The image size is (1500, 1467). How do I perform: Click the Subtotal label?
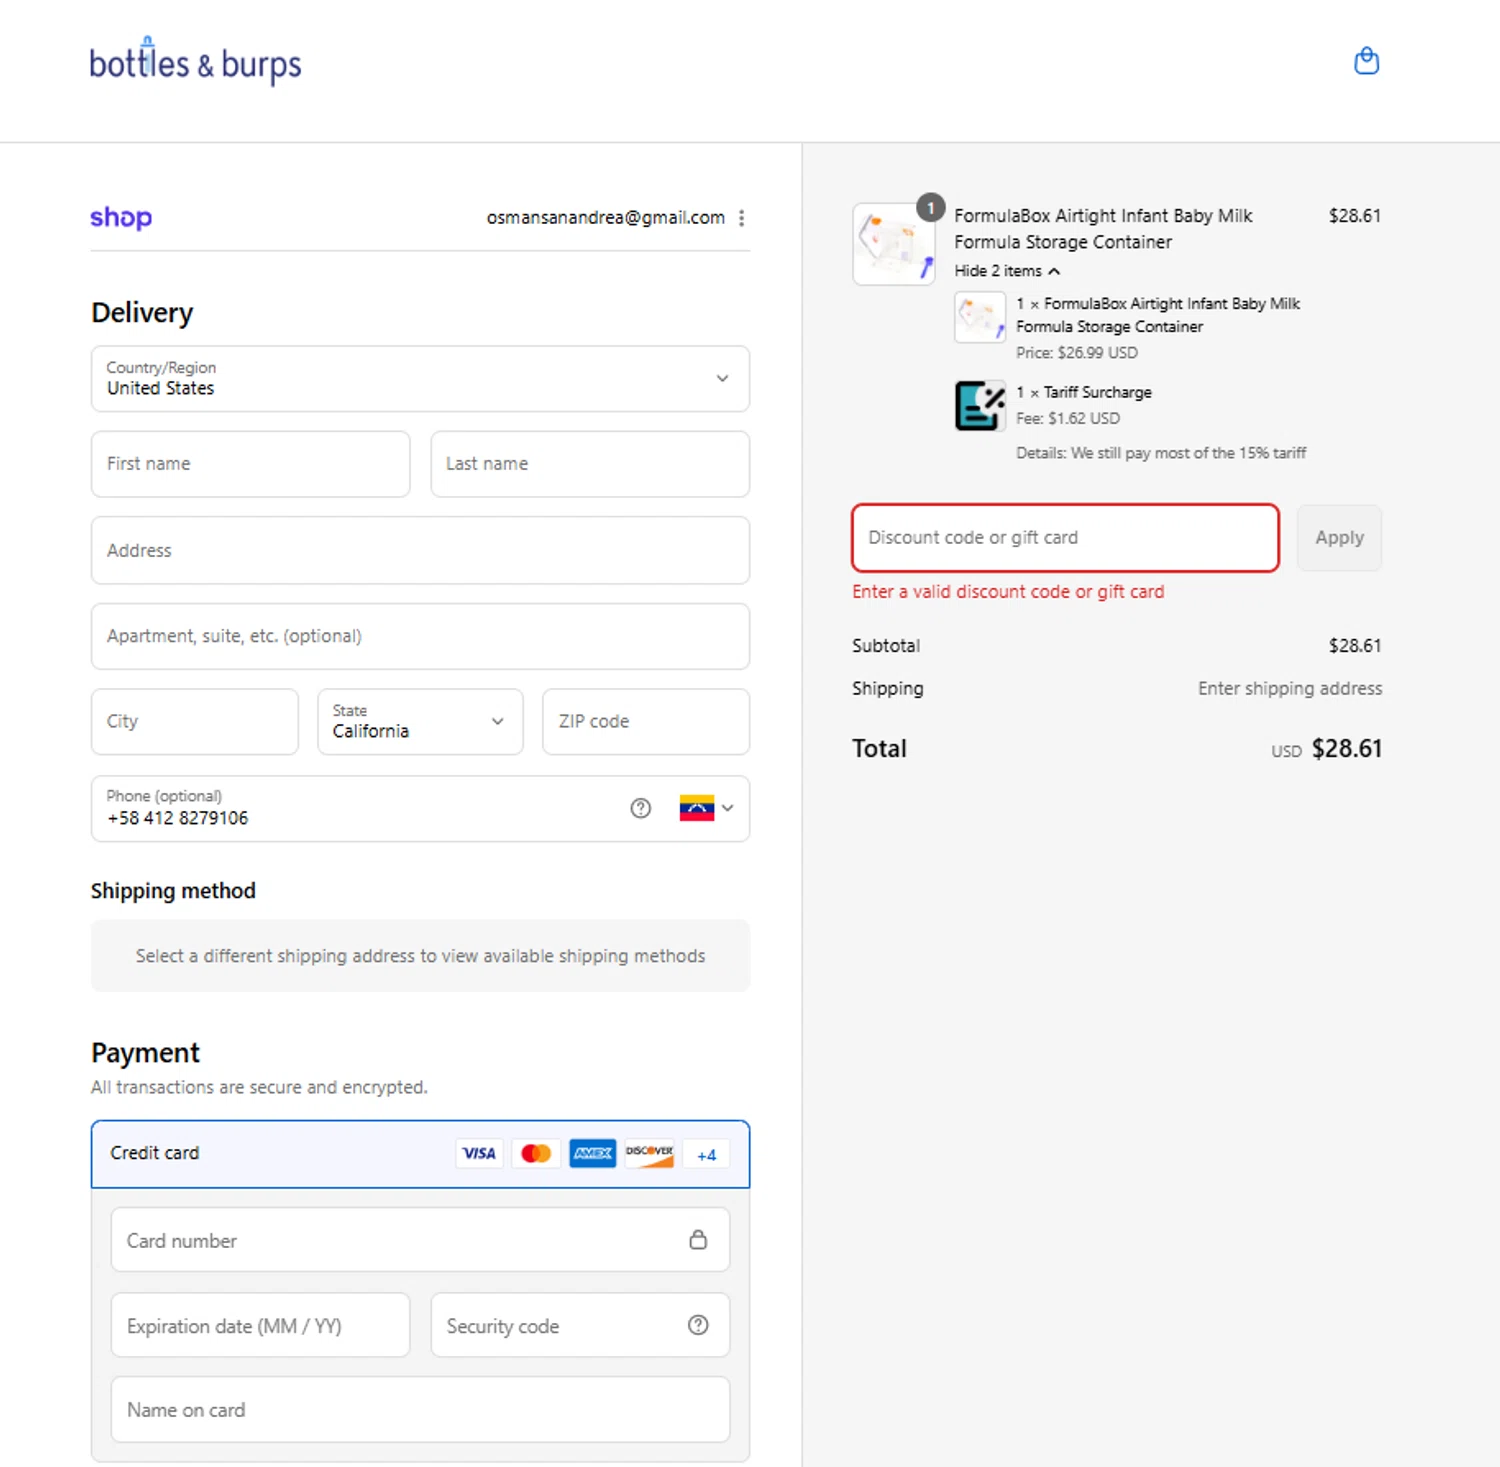pyautogui.click(x=886, y=646)
